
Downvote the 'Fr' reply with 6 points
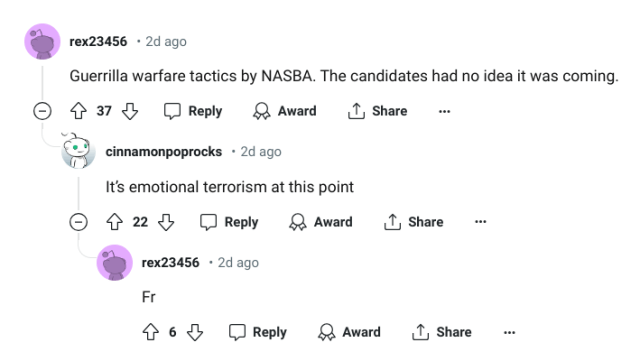tap(195, 332)
